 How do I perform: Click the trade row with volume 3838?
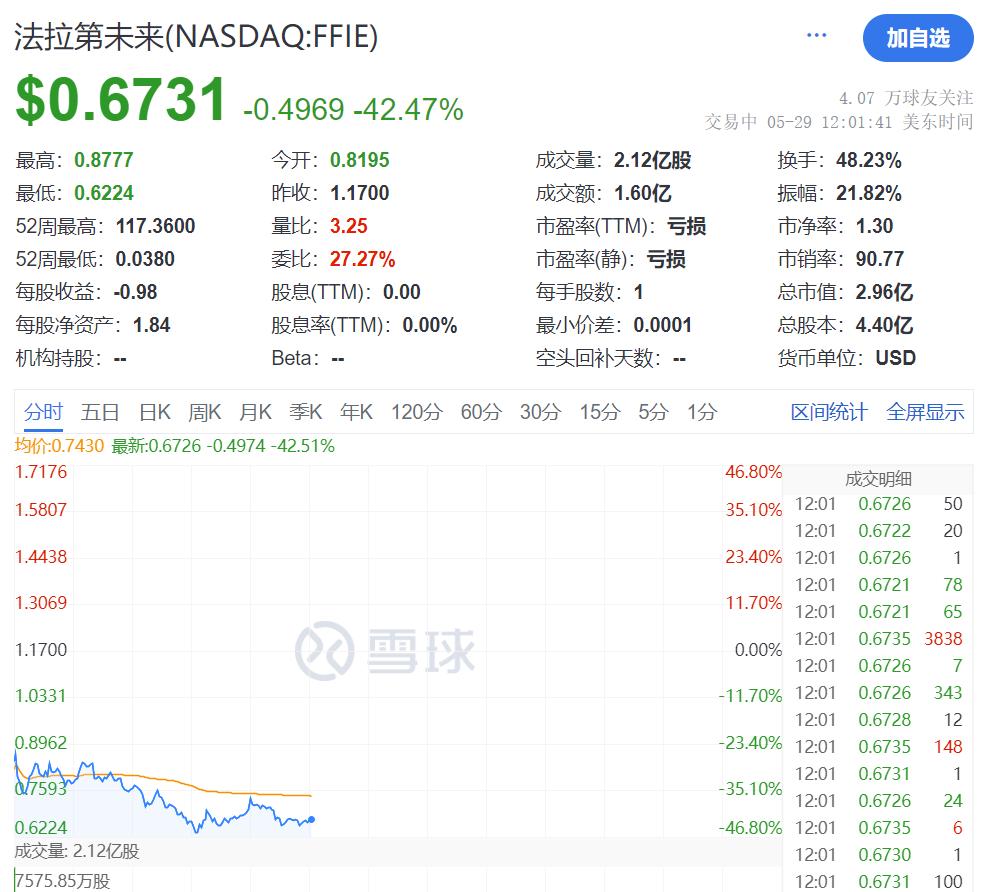(878, 639)
